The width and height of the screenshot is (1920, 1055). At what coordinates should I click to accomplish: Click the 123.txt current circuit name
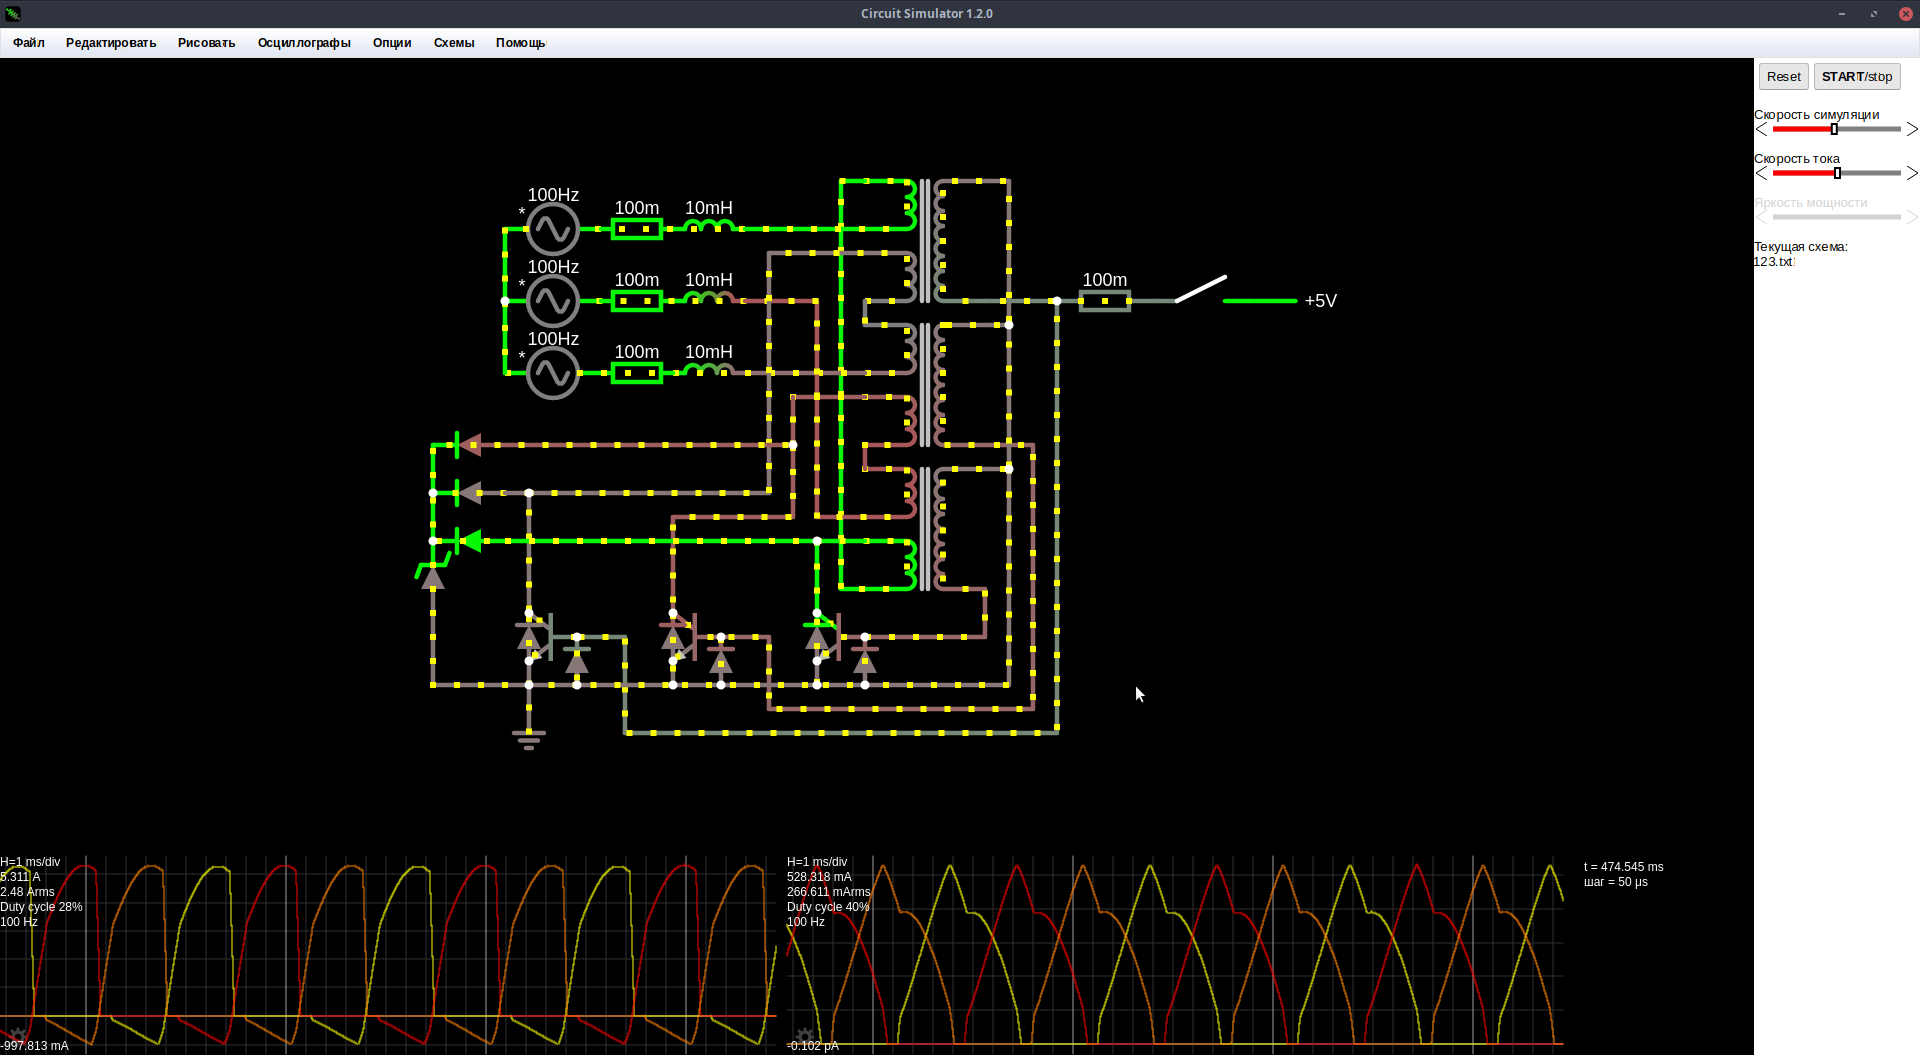1774,262
